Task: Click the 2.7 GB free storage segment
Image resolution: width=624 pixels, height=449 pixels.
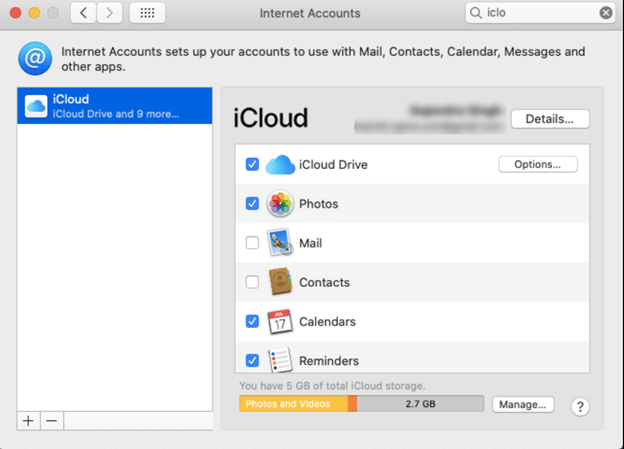Action: pyautogui.click(x=420, y=404)
